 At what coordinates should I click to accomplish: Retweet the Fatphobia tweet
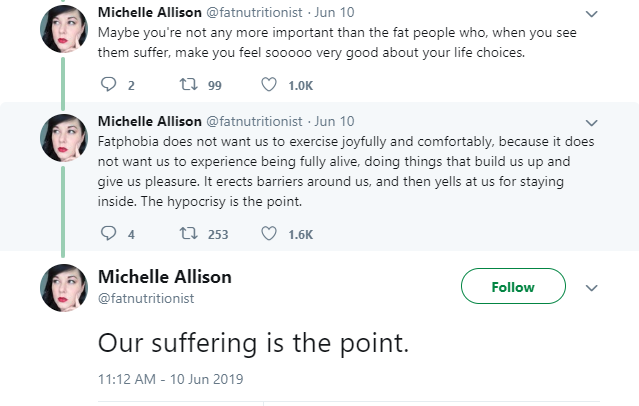[187, 234]
